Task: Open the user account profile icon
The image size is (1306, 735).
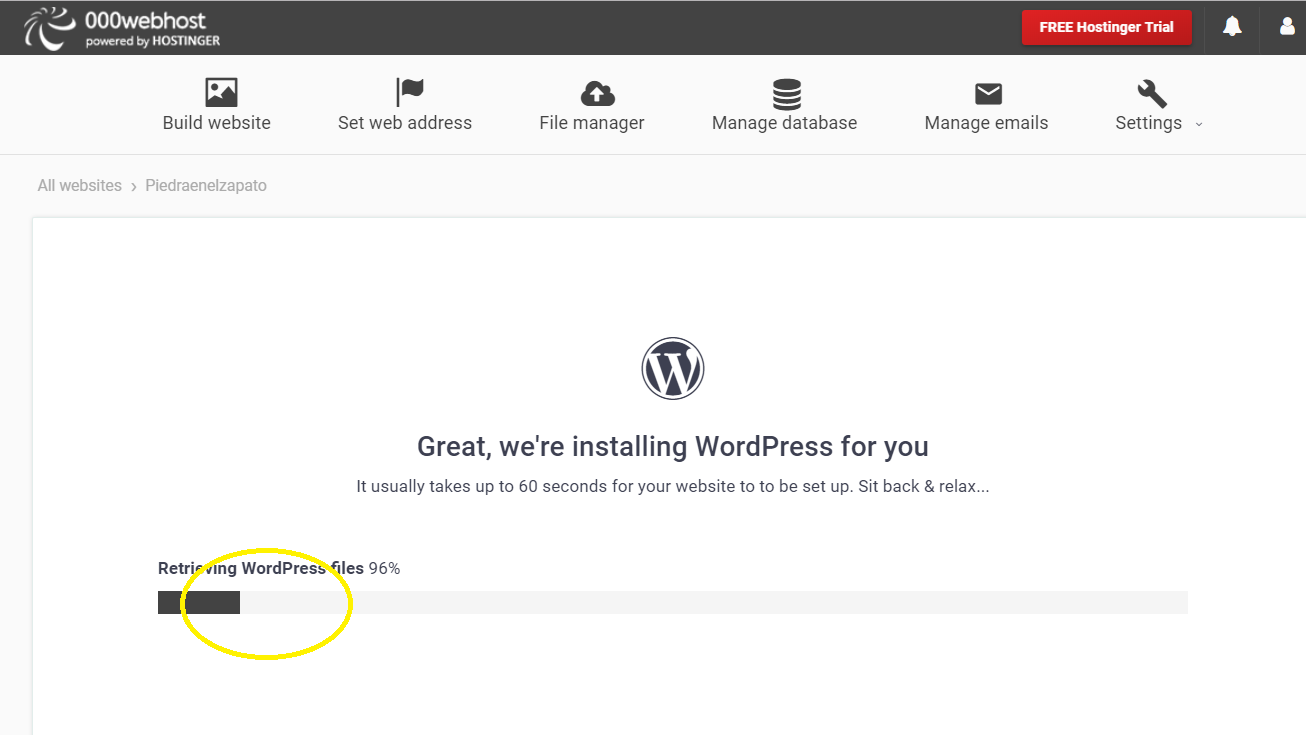Action: pyautogui.click(x=1286, y=27)
